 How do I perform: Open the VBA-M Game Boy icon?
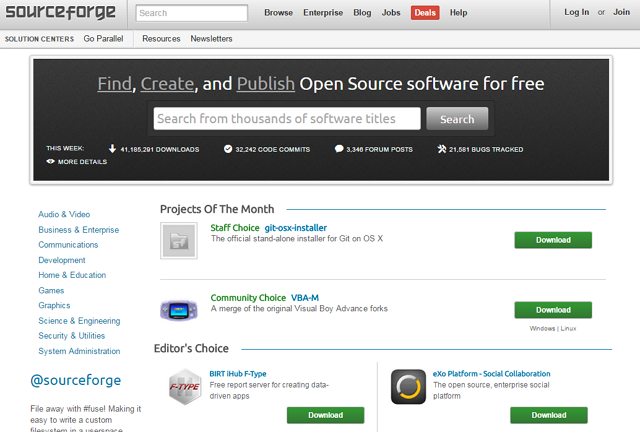[179, 310]
